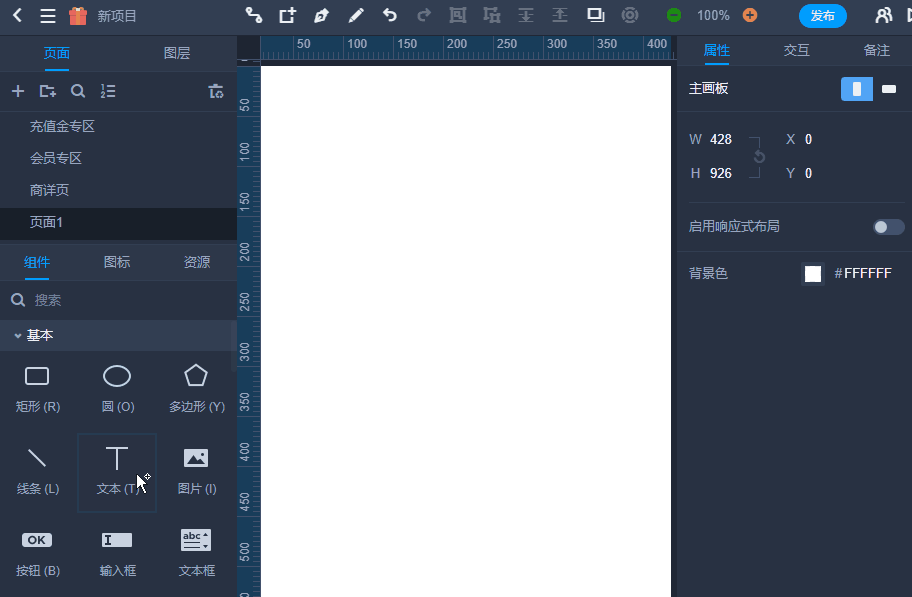Click the 发布 button
This screenshot has width=912, height=597.
823,16
